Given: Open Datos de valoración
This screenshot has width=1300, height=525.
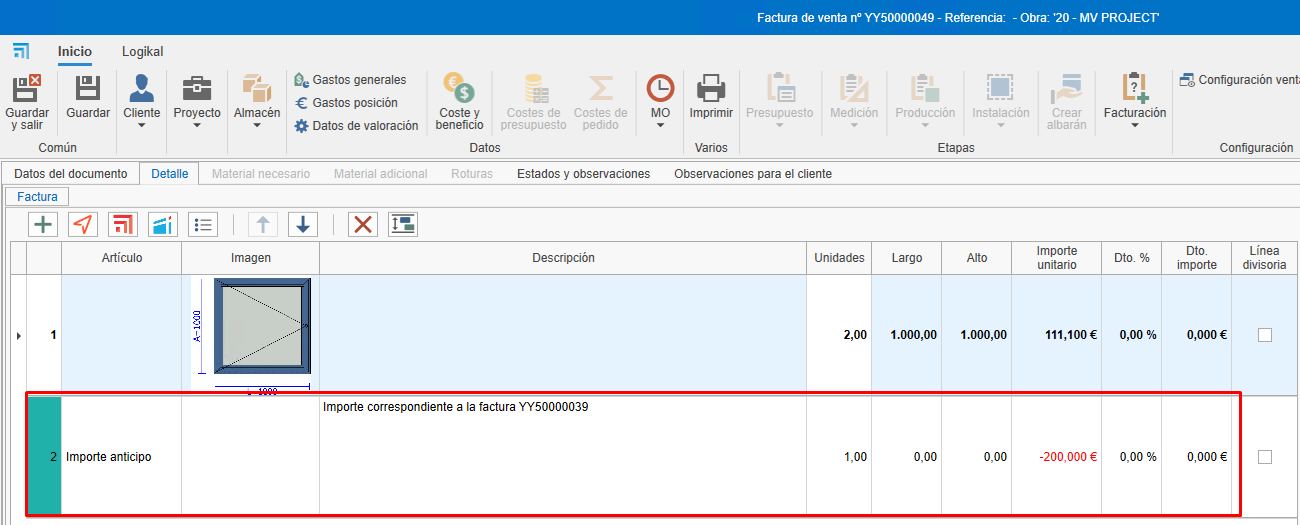Looking at the screenshot, I should (356, 125).
